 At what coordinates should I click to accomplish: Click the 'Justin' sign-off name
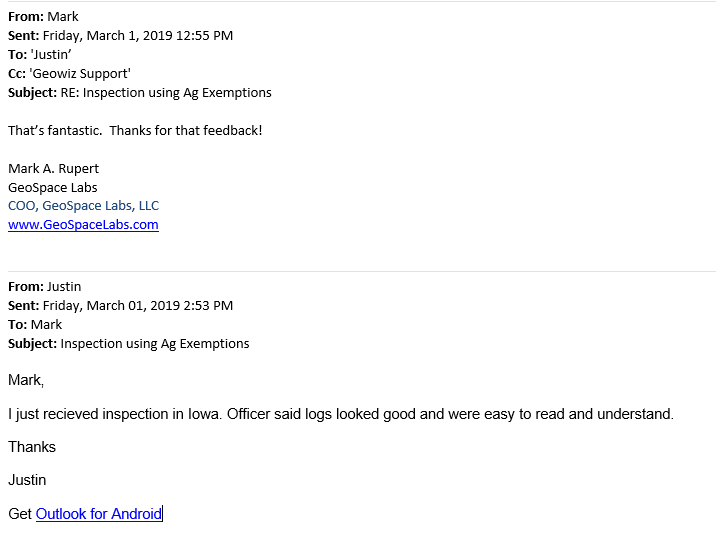point(27,480)
